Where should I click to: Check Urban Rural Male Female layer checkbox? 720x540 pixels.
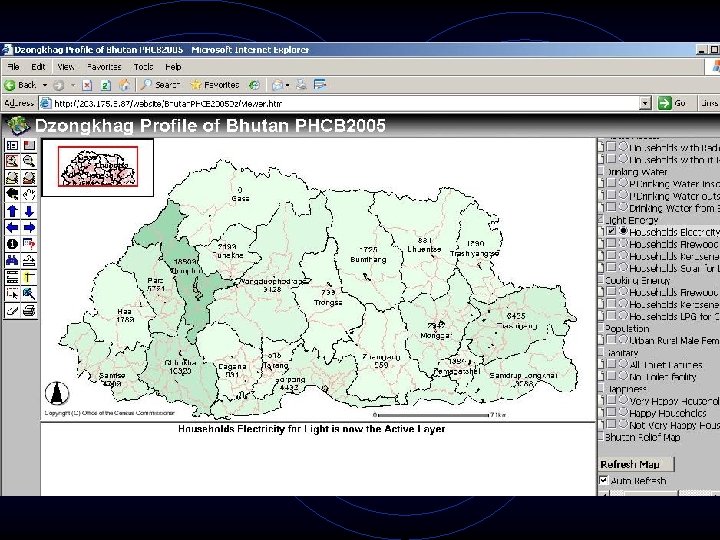tap(611, 339)
